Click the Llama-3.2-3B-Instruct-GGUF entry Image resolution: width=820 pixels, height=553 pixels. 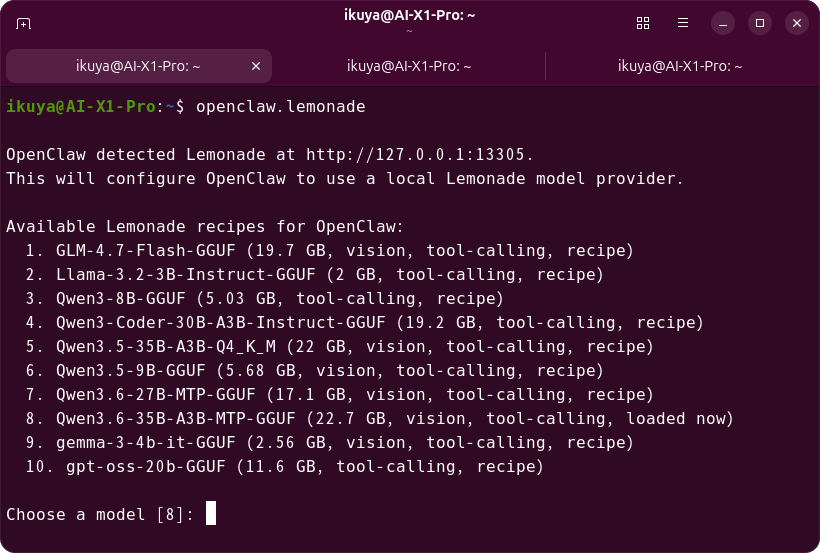315,275
